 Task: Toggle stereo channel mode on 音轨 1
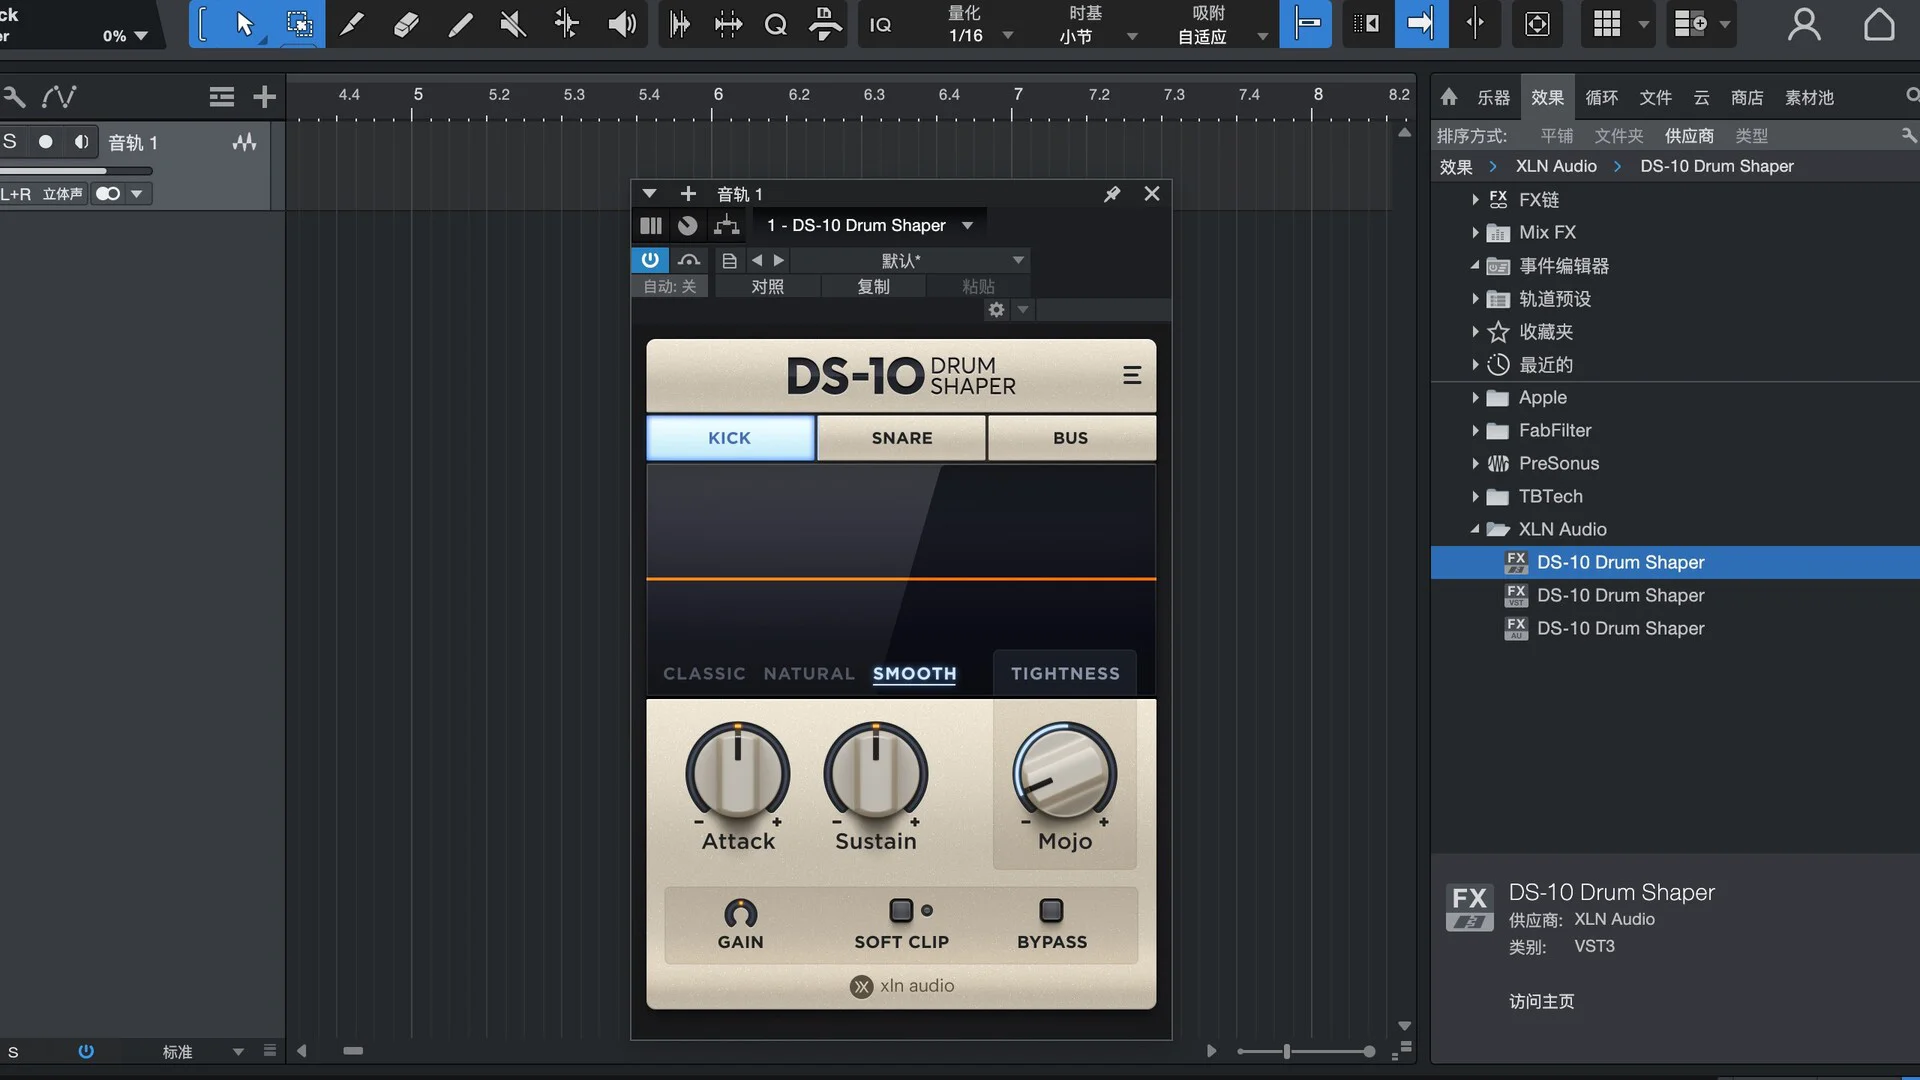pyautogui.click(x=108, y=194)
